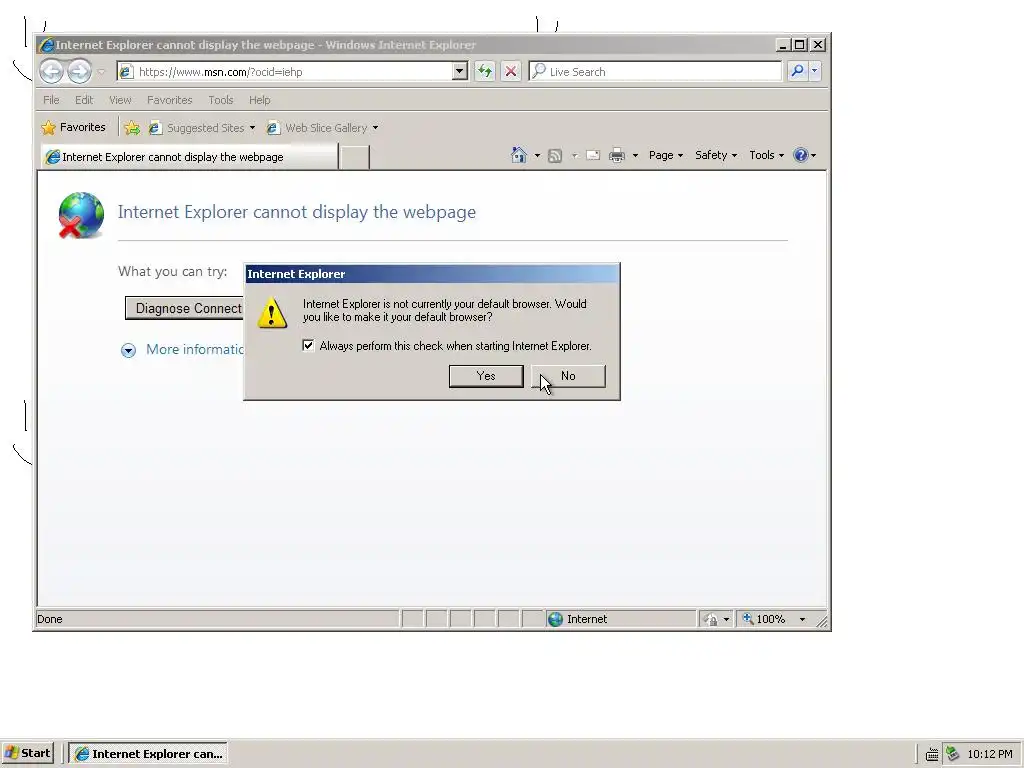1024x768 pixels.
Task: Click the Internet zone globe in status bar
Action: pyautogui.click(x=555, y=619)
